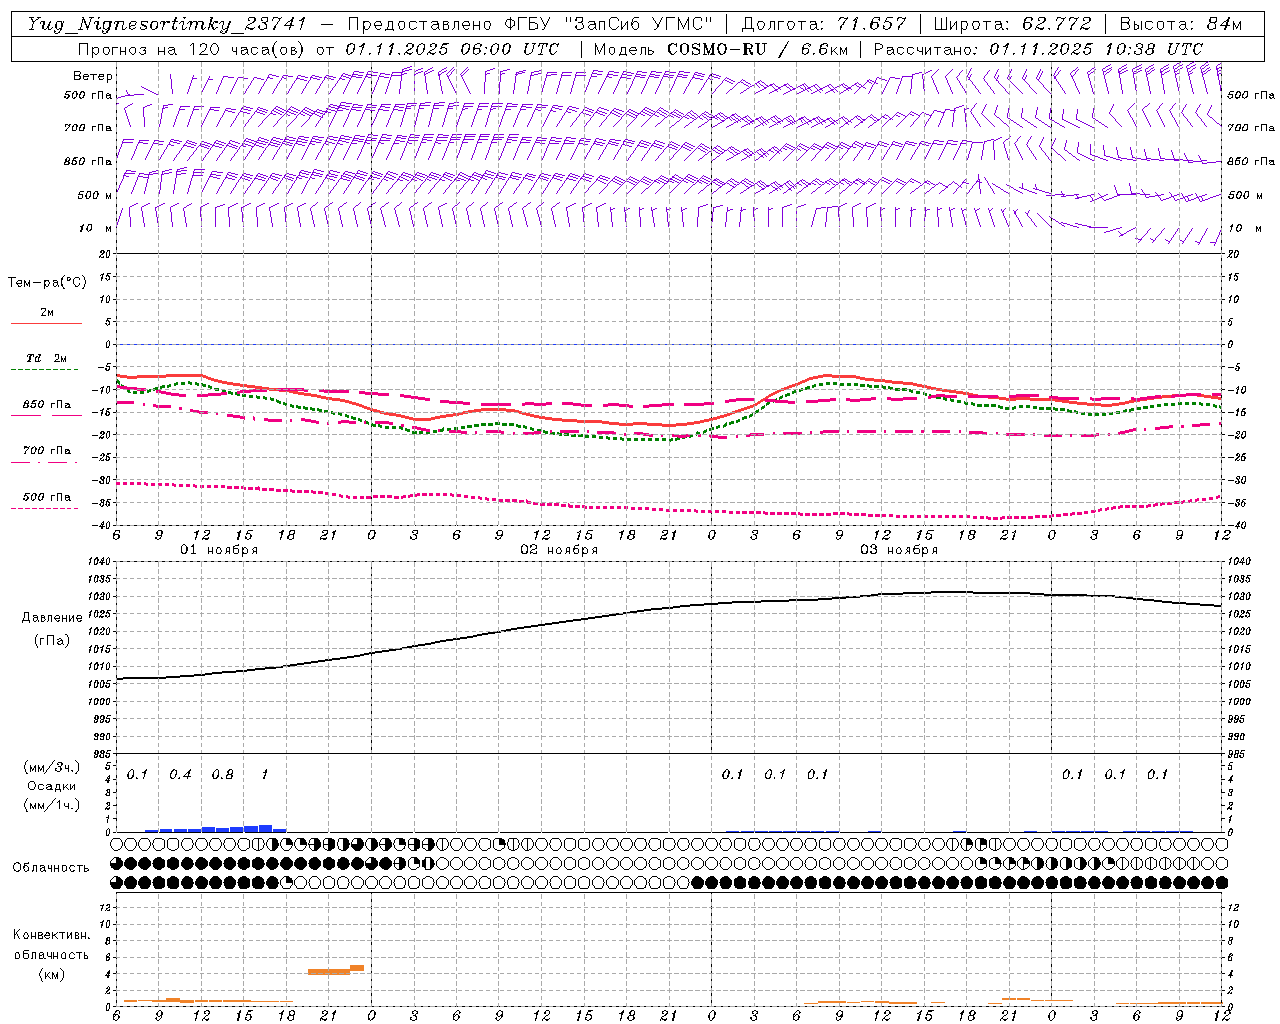Image resolution: width=1280 pixels, height=1024 pixels.
Task: Click the '(мм/1ч.)' precipitation unit label
Action: pos(52,805)
